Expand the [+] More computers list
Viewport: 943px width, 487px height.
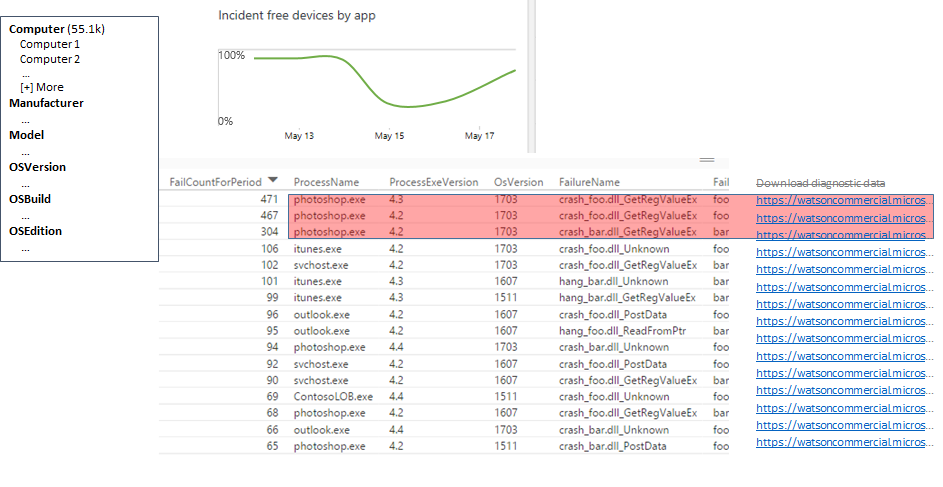(42, 87)
